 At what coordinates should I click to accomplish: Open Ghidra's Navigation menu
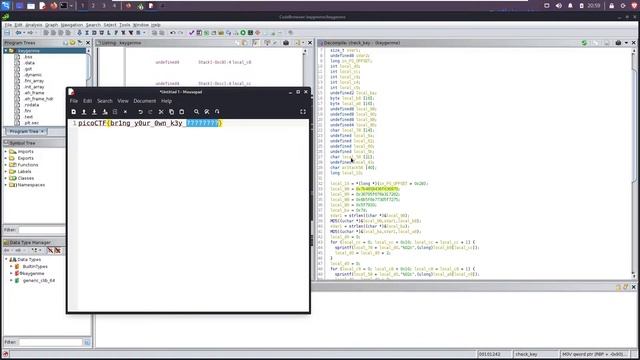point(71,25)
